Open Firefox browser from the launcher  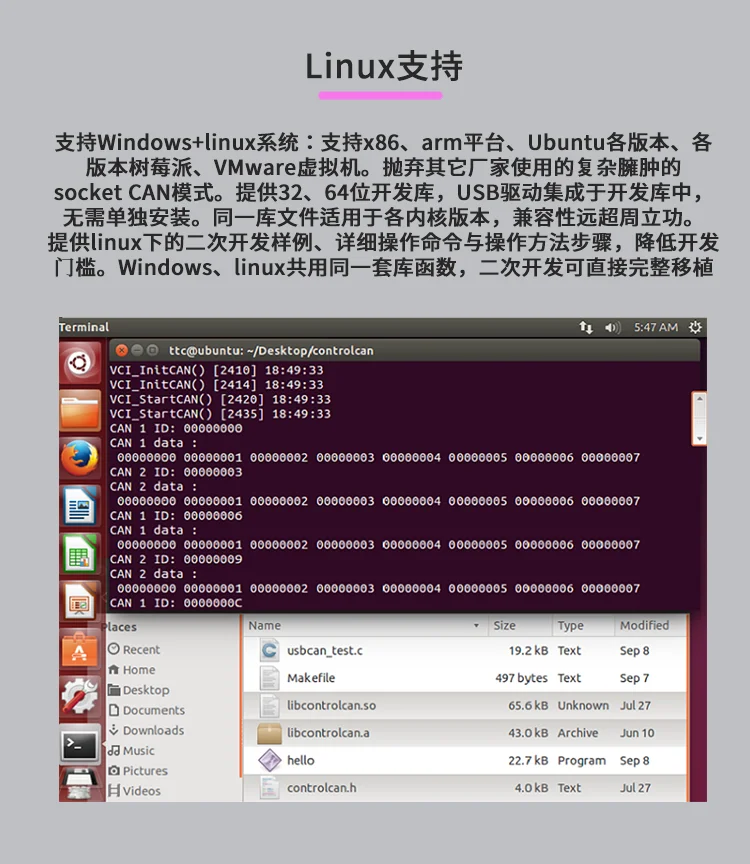tap(80, 458)
